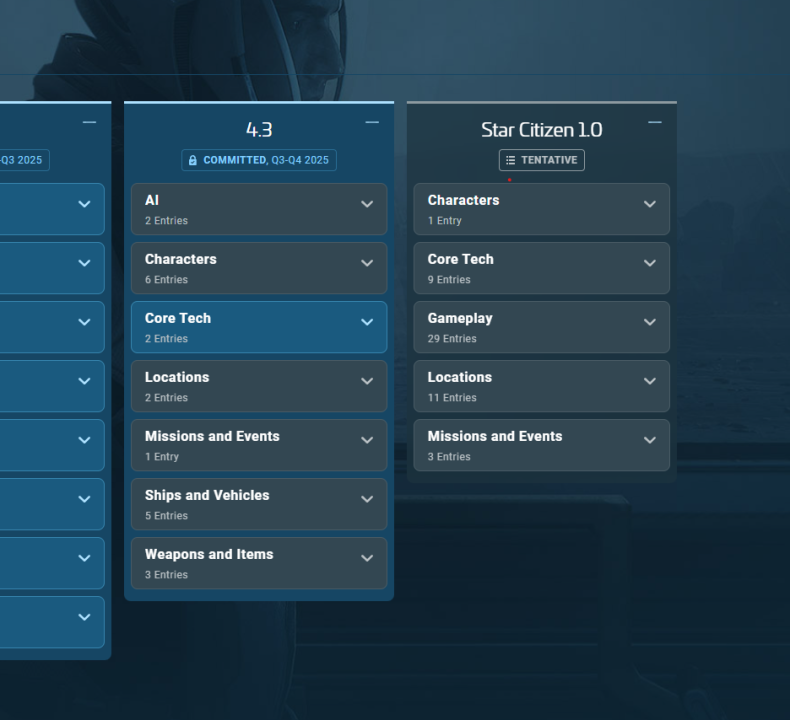
Task: Expand Locations chevron in 4.3 column
Action: coord(367,381)
